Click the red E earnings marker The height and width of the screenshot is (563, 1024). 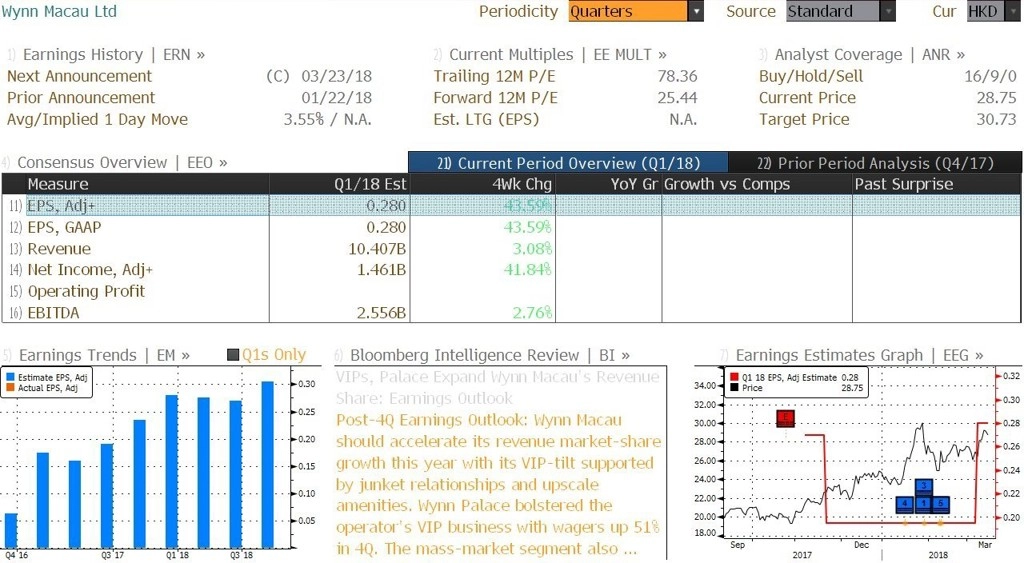point(786,418)
